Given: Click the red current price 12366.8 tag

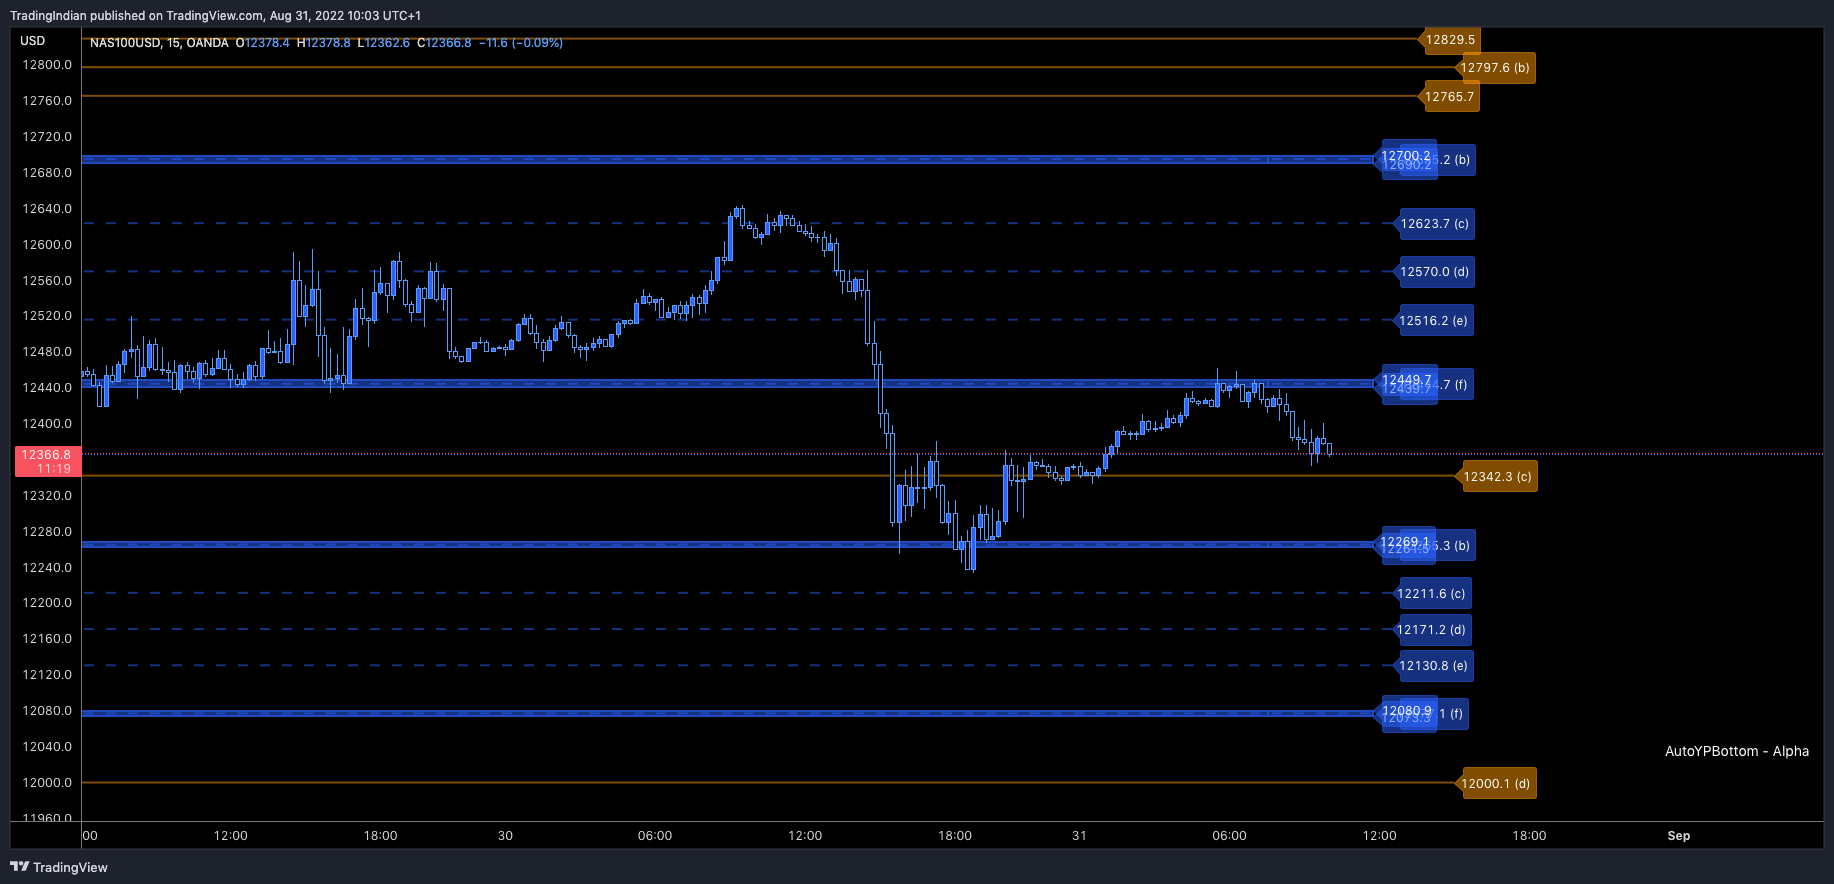Looking at the screenshot, I should [x=48, y=461].
